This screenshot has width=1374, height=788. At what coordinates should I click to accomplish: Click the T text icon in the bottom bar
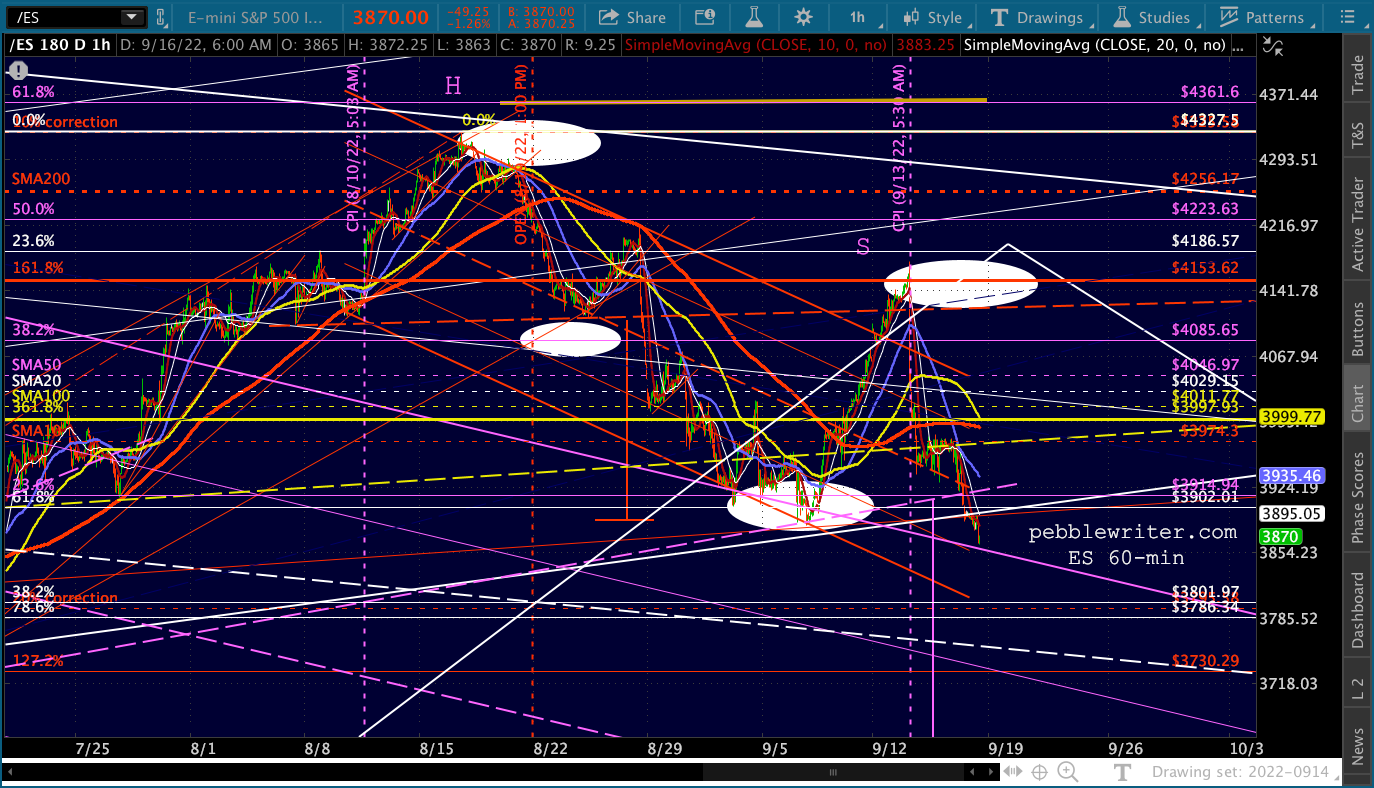(x=1122, y=771)
